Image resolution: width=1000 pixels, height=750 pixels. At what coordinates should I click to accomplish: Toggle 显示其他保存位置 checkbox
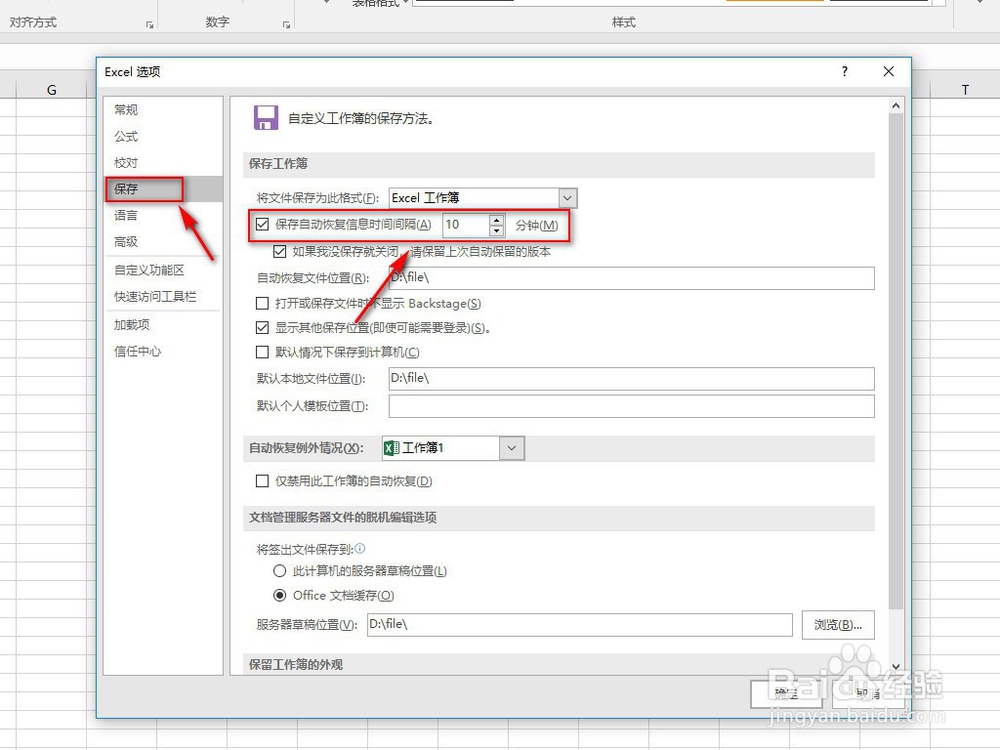pyautogui.click(x=262, y=328)
